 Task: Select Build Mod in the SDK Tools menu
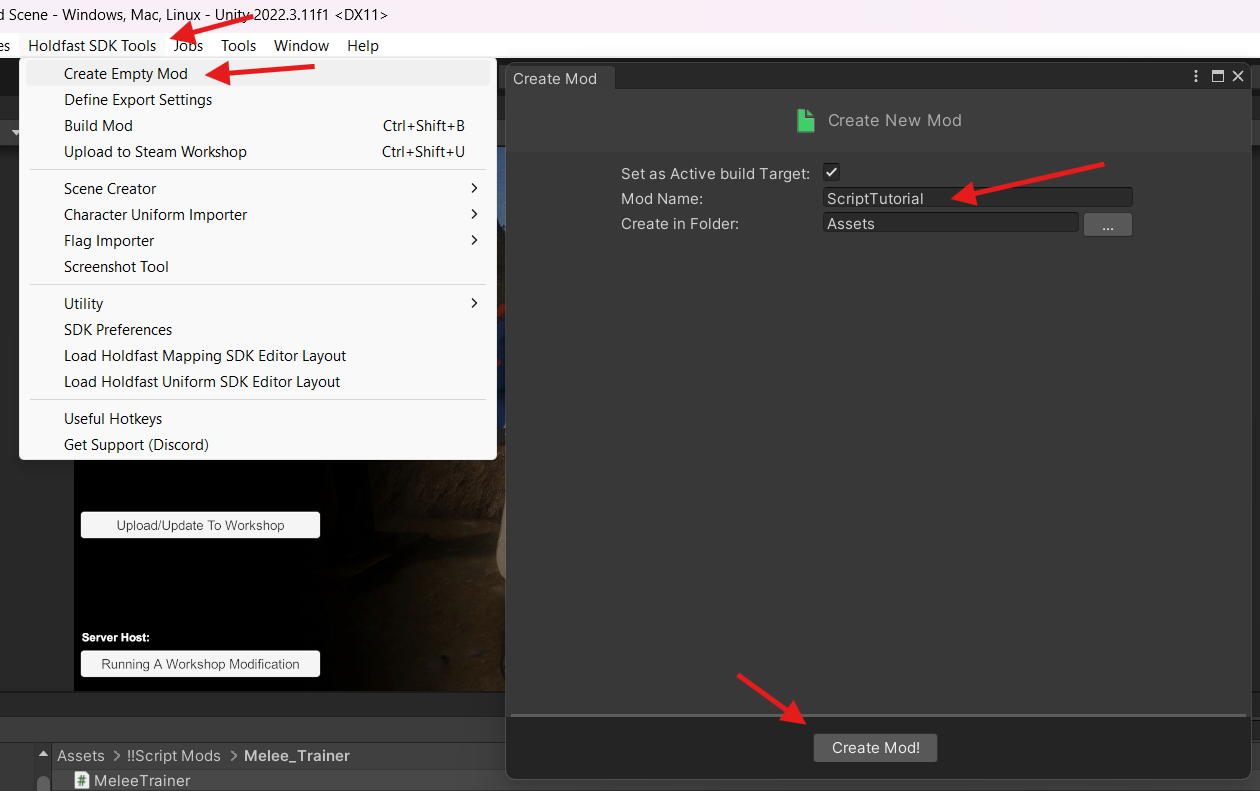coord(98,126)
